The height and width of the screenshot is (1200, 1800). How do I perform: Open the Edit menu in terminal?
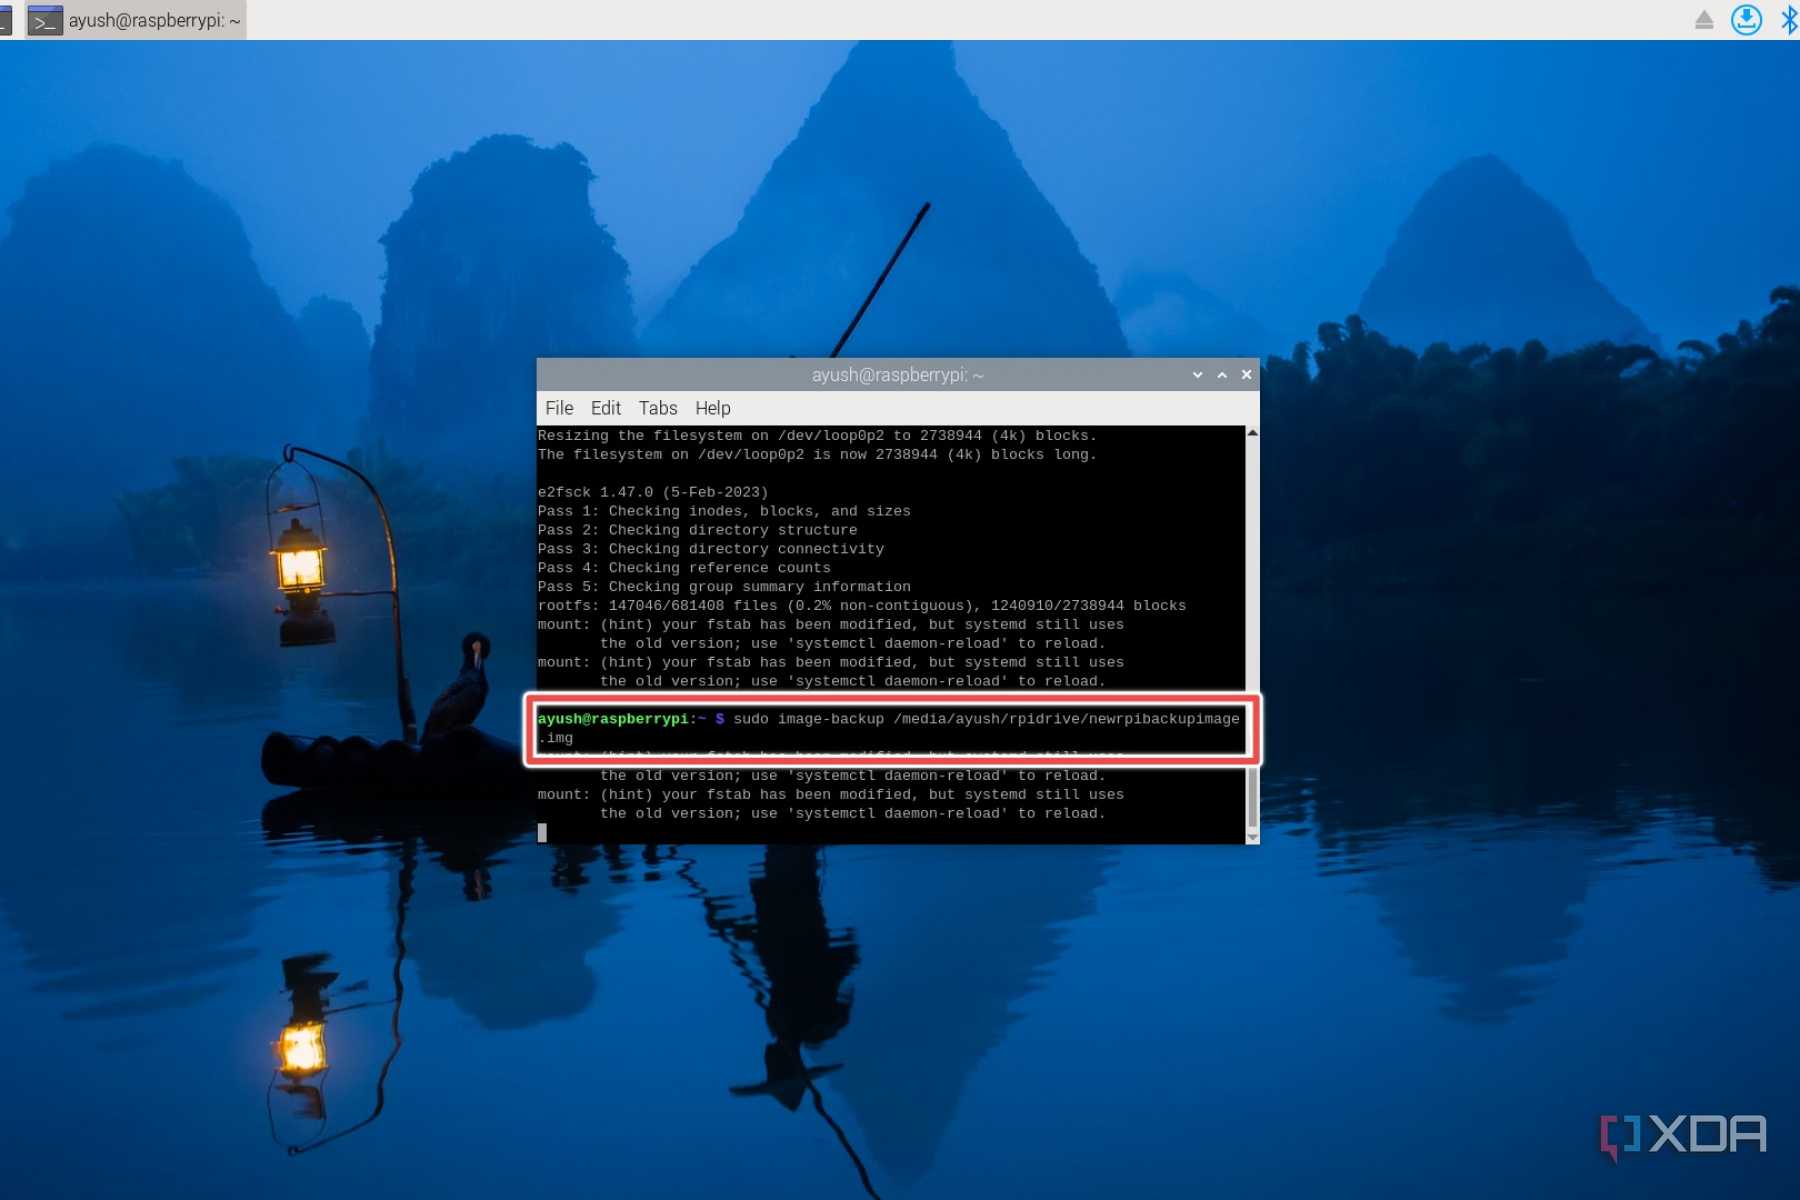[605, 408]
